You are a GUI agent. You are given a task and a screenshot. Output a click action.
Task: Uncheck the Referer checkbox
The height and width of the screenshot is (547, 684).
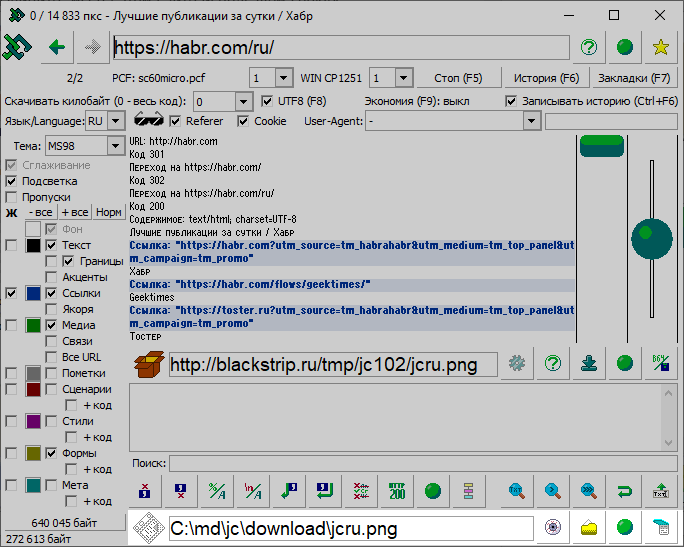click(175, 121)
